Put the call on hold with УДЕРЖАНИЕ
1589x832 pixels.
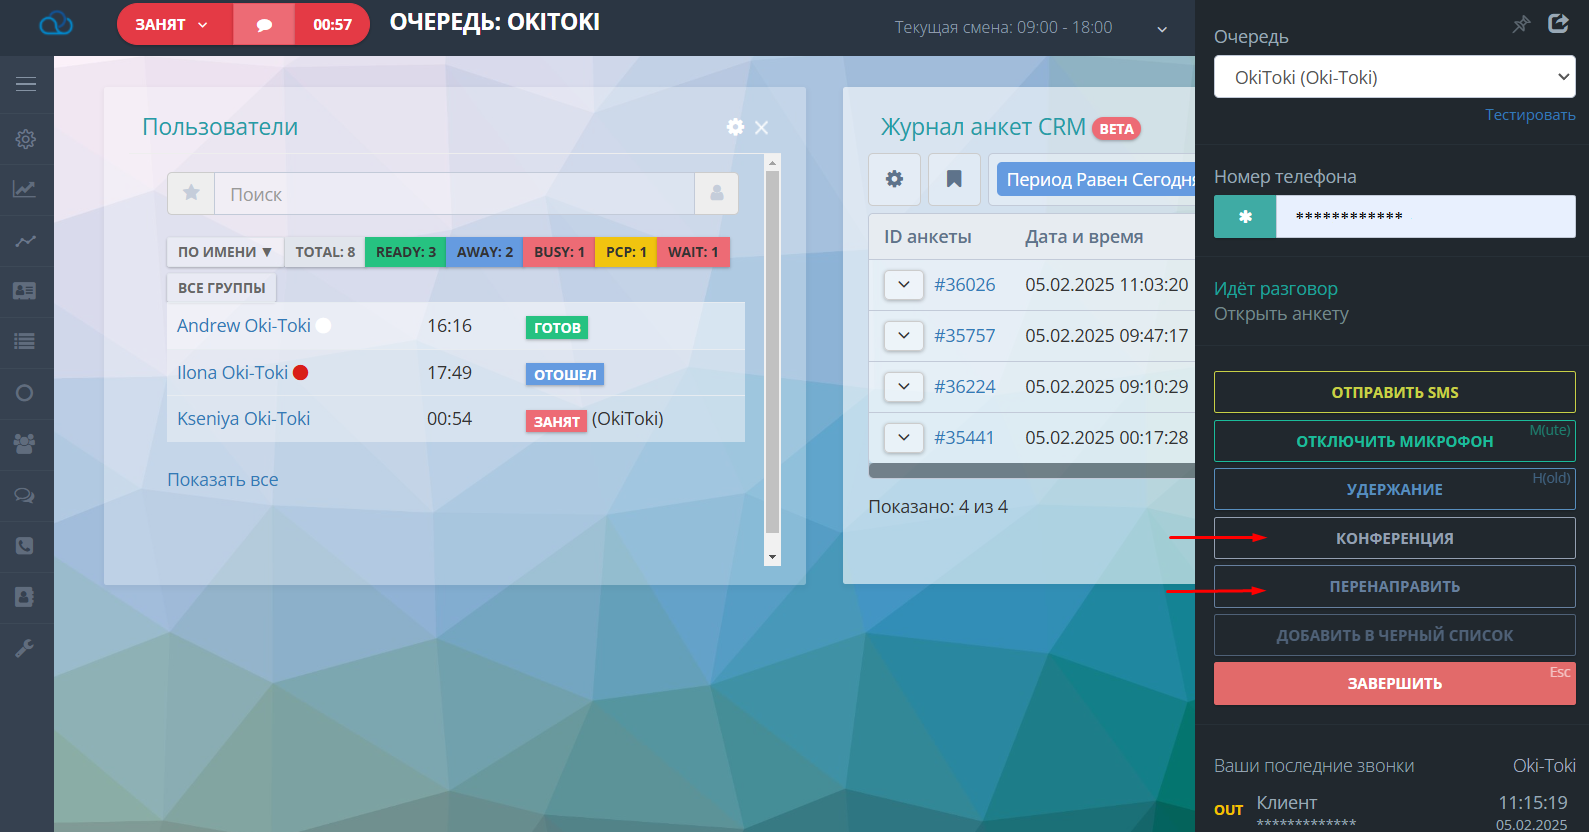tap(1395, 489)
